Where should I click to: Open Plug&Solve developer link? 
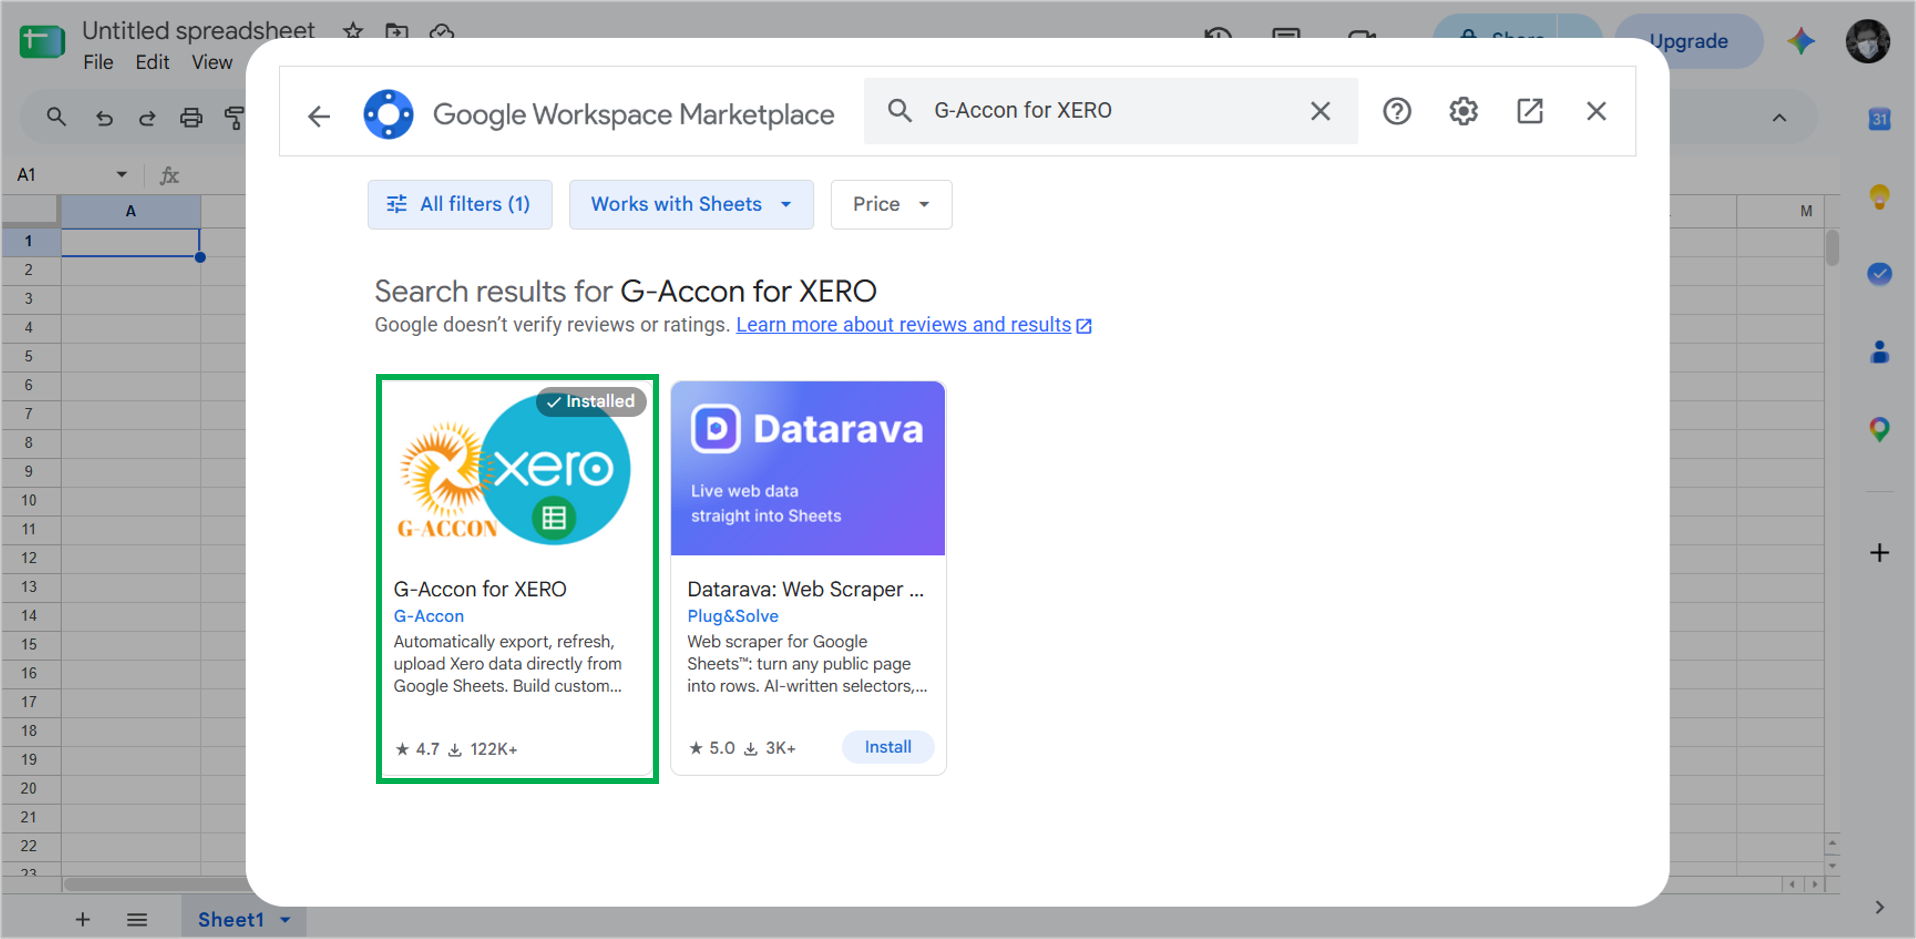(733, 616)
